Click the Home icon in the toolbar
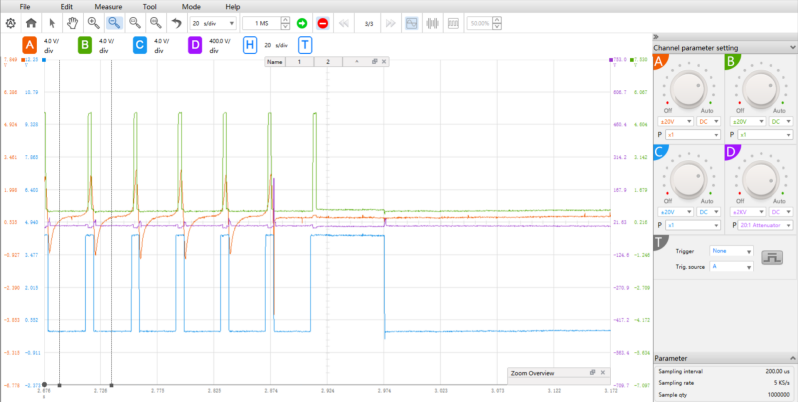 31,22
